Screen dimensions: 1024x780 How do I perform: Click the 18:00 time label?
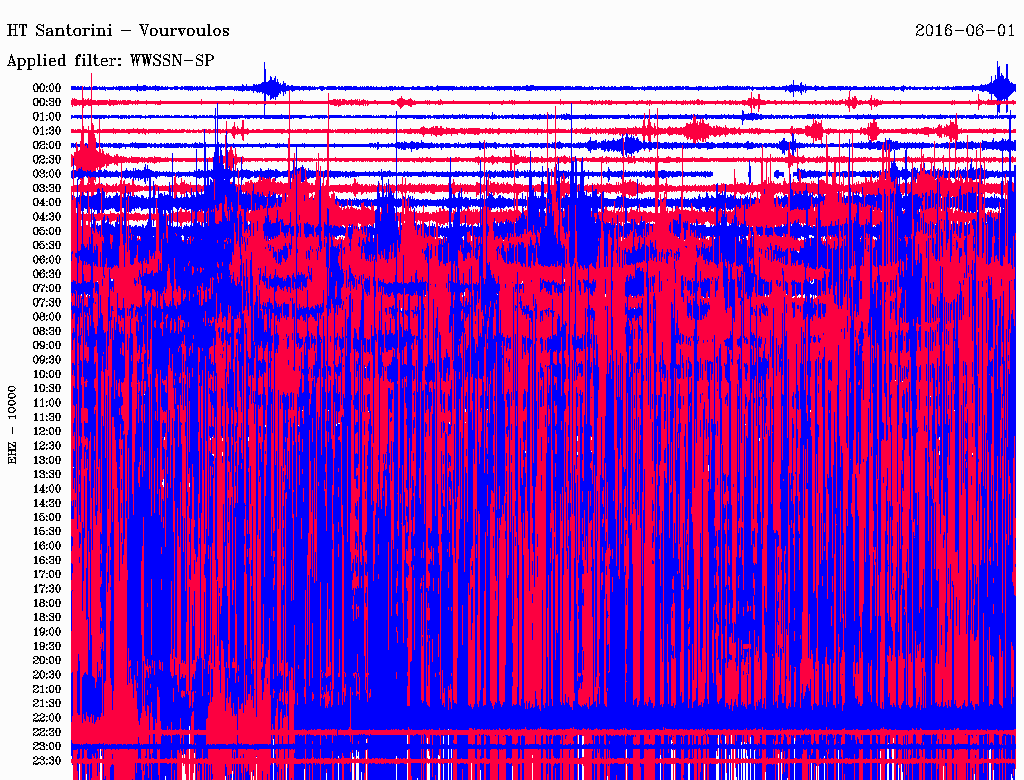tap(47, 603)
